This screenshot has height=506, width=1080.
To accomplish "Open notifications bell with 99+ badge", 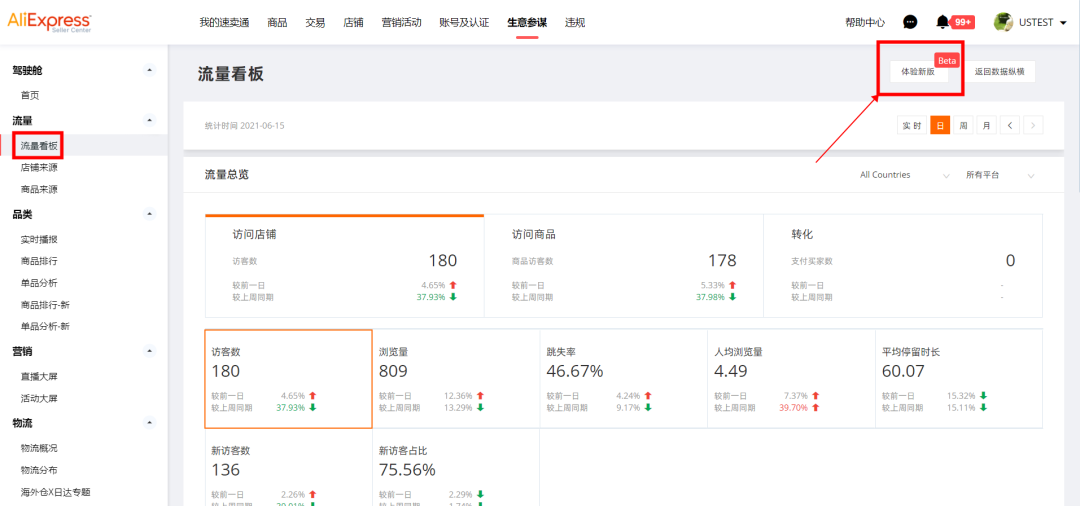I will coord(943,22).
